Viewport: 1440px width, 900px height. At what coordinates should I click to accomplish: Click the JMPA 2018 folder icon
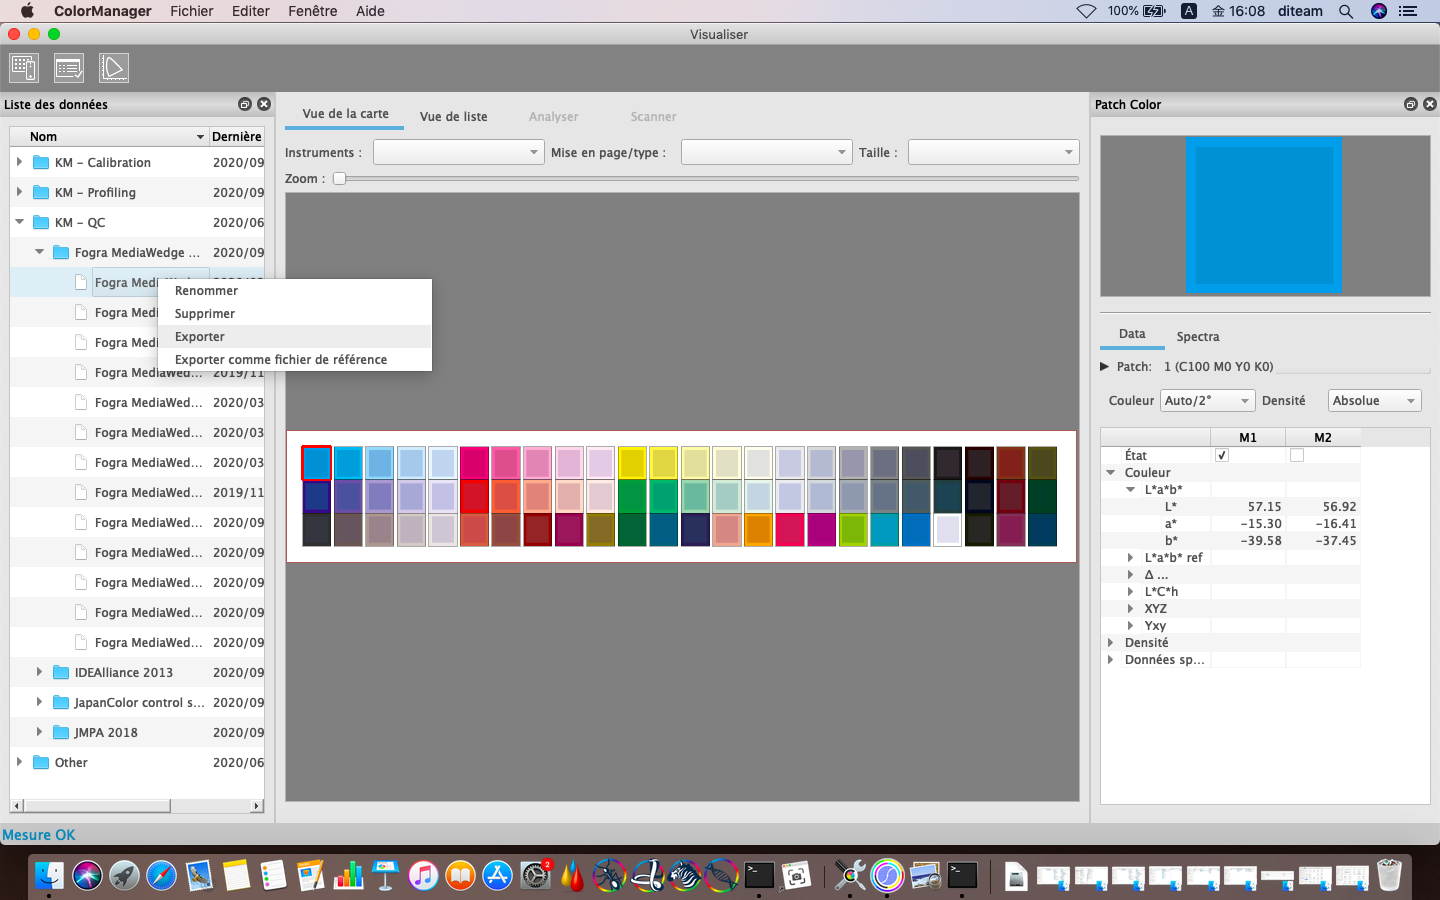click(61, 732)
